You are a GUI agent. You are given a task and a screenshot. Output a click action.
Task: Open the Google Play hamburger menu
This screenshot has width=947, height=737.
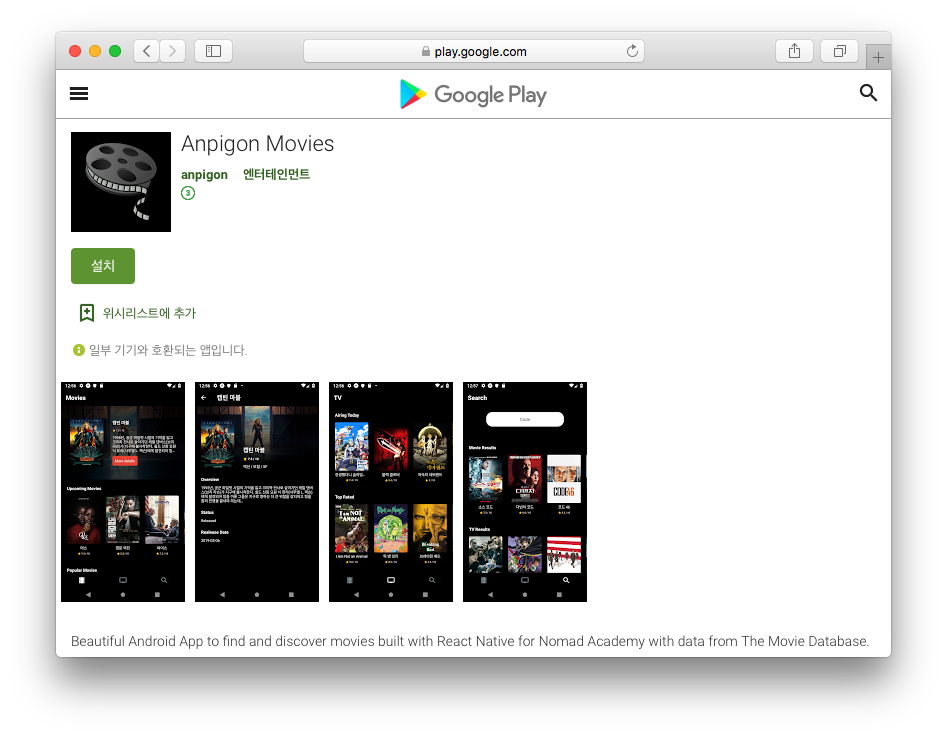click(79, 94)
